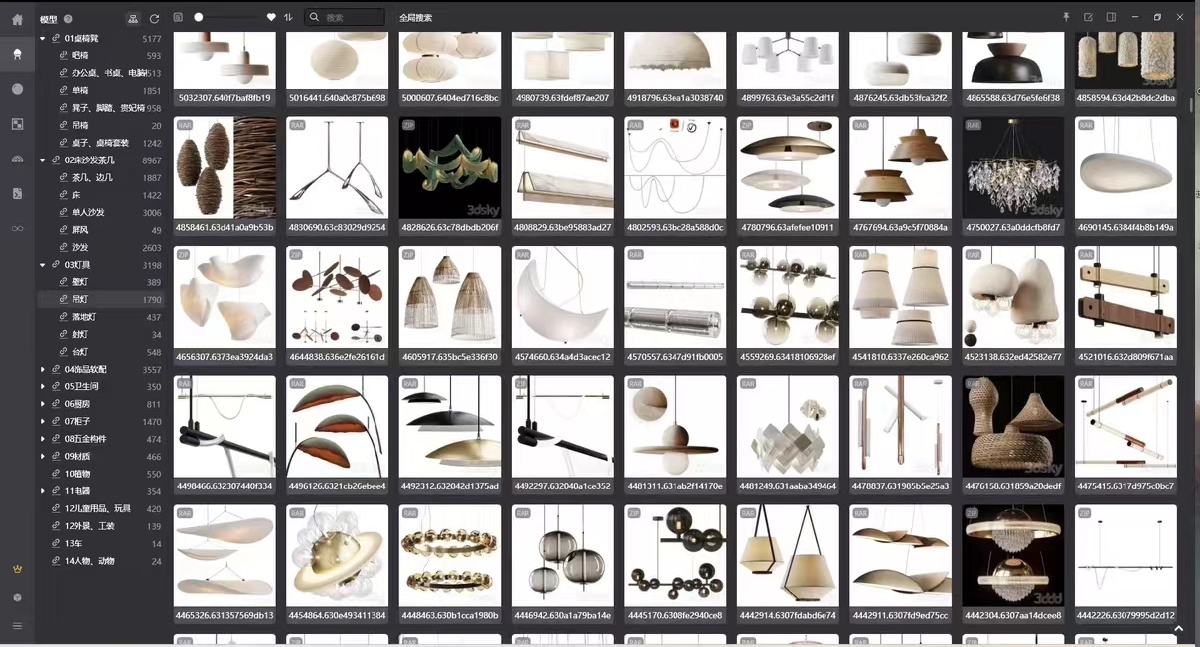Collapse the 01桌椅凳 category
Image resolution: width=1200 pixels, height=647 pixels.
43,38
